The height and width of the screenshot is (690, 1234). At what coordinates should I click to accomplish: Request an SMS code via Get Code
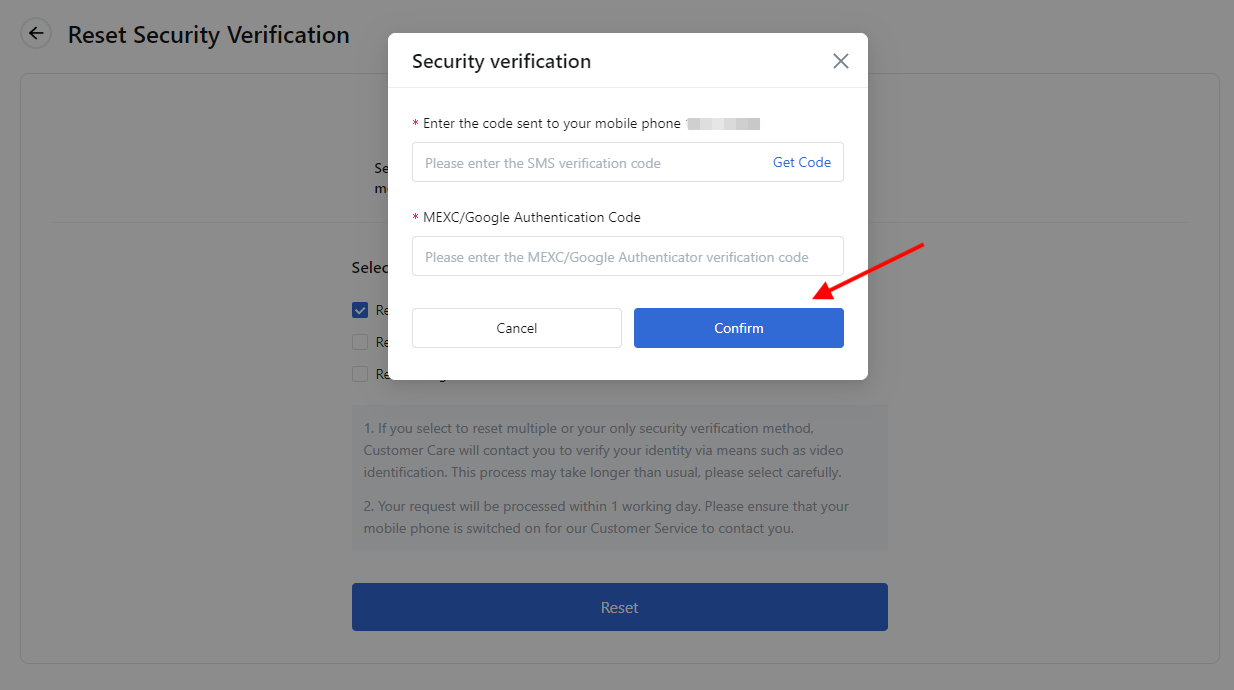tap(802, 162)
